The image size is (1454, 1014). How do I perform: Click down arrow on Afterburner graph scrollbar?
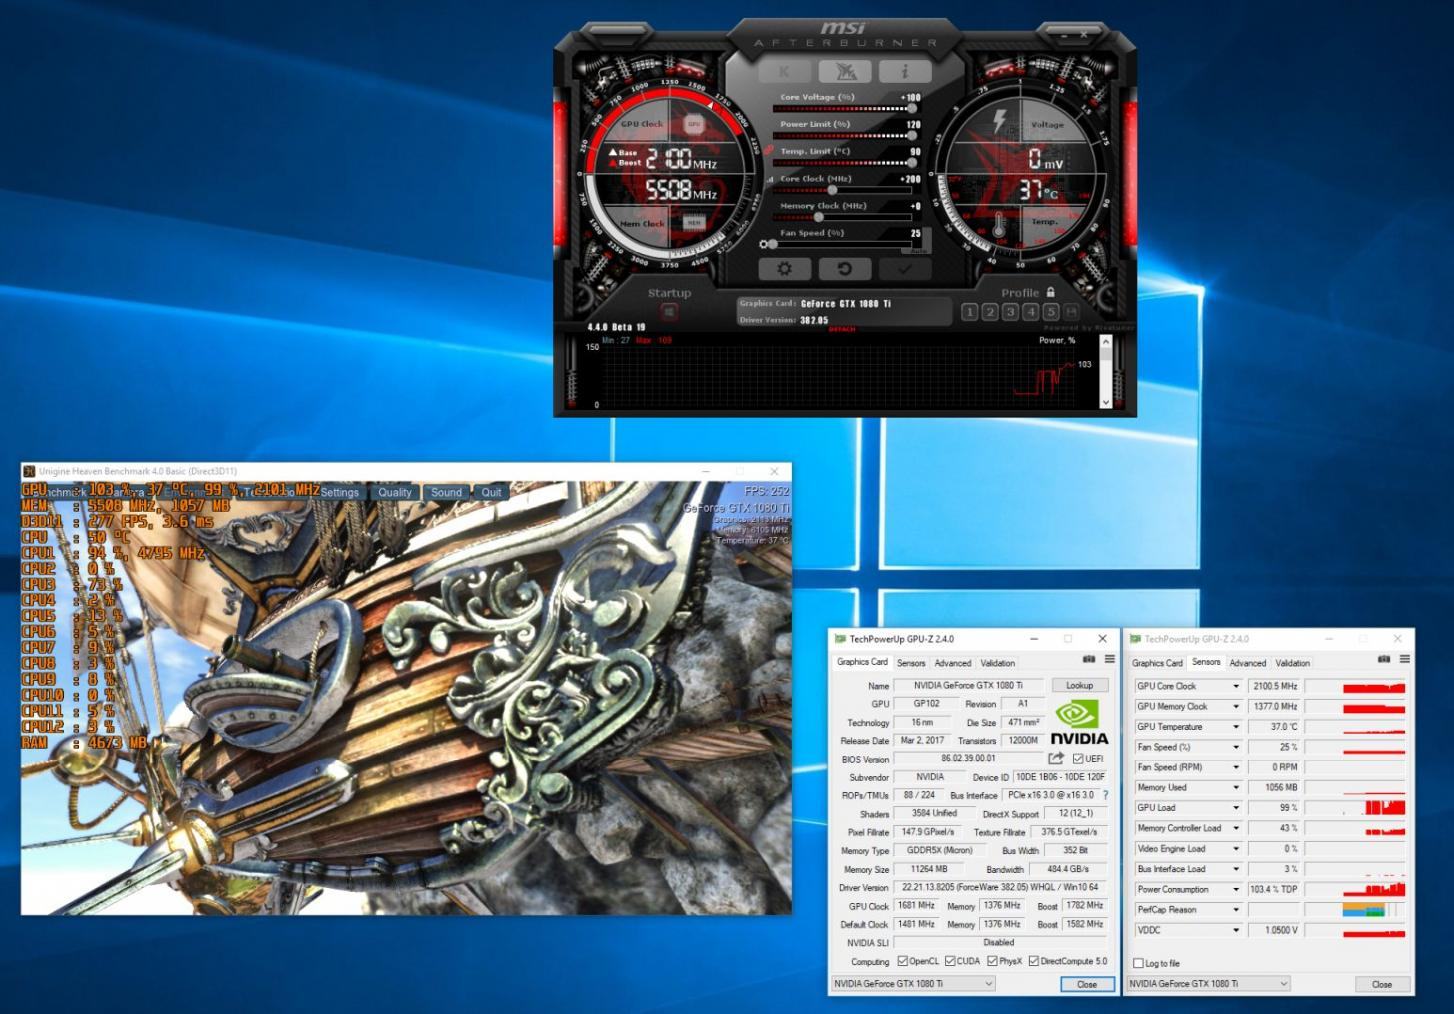tap(1105, 402)
